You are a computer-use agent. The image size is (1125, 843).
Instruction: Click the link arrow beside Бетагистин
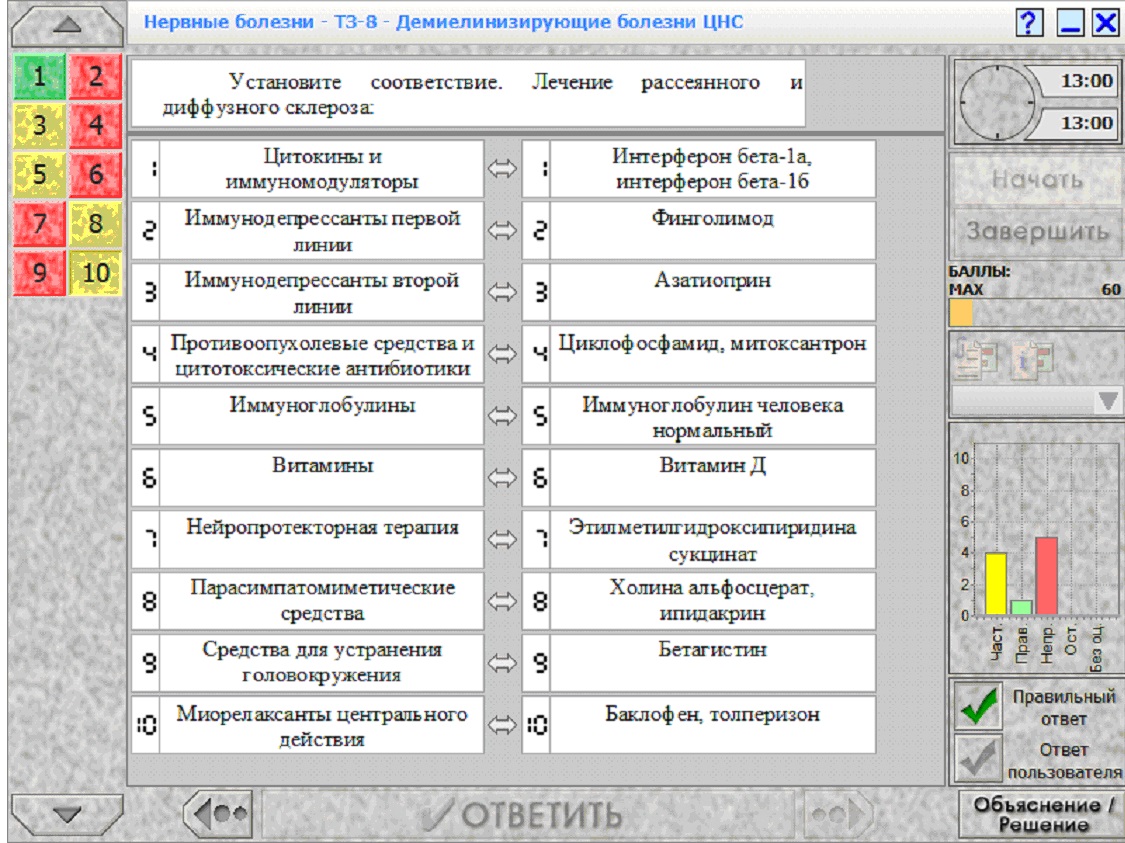point(502,663)
